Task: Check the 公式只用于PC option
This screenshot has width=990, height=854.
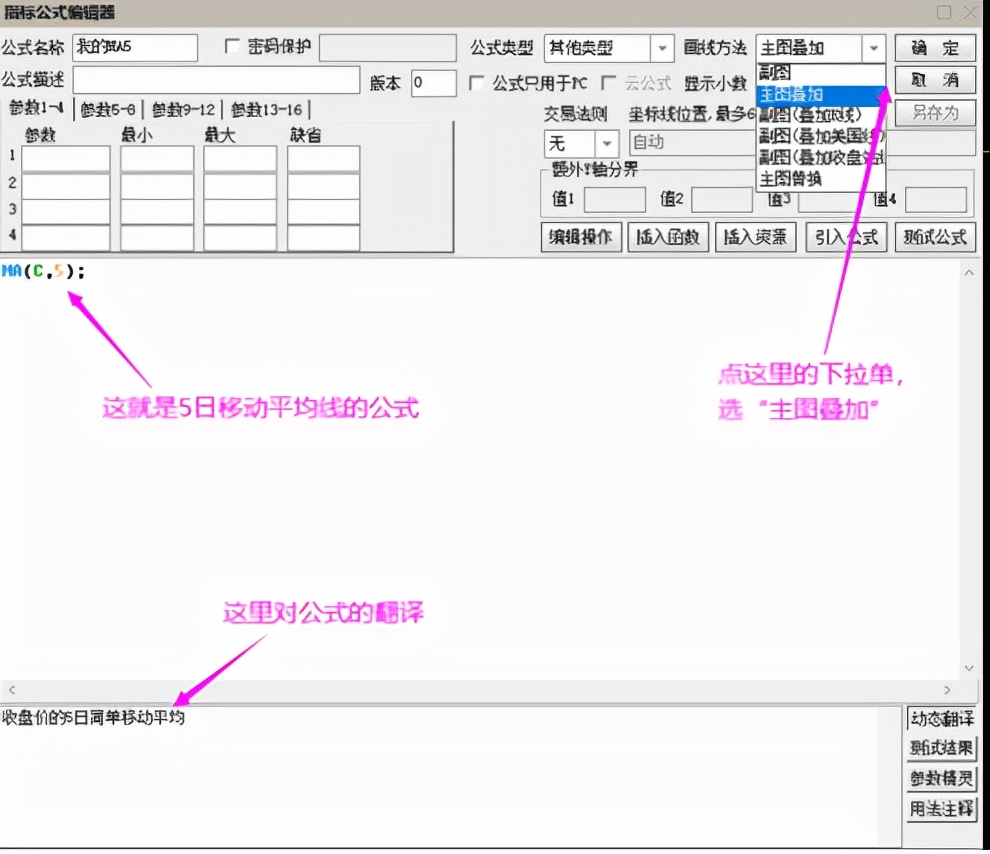Action: pyautogui.click(x=477, y=83)
